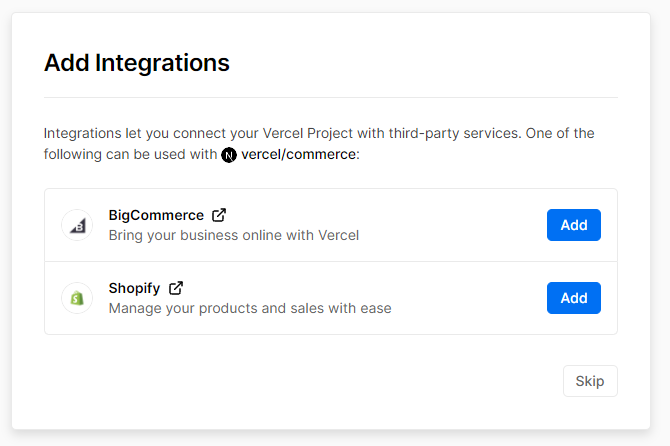Add the Shopify integration
The image size is (670, 446).
click(573, 298)
